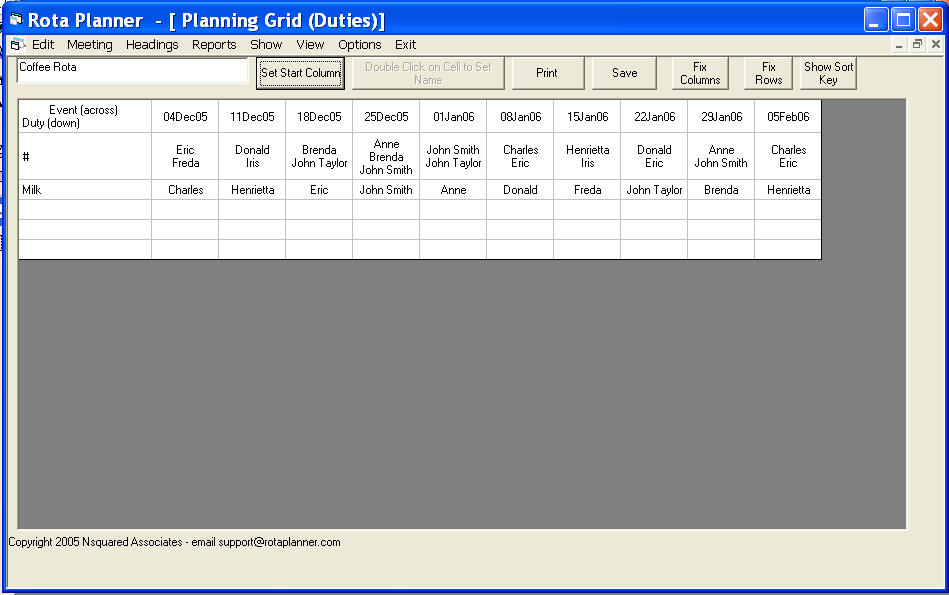Screen dimensions: 949x595
Task: Open the Meeting menu
Action: pyautogui.click(x=89, y=44)
